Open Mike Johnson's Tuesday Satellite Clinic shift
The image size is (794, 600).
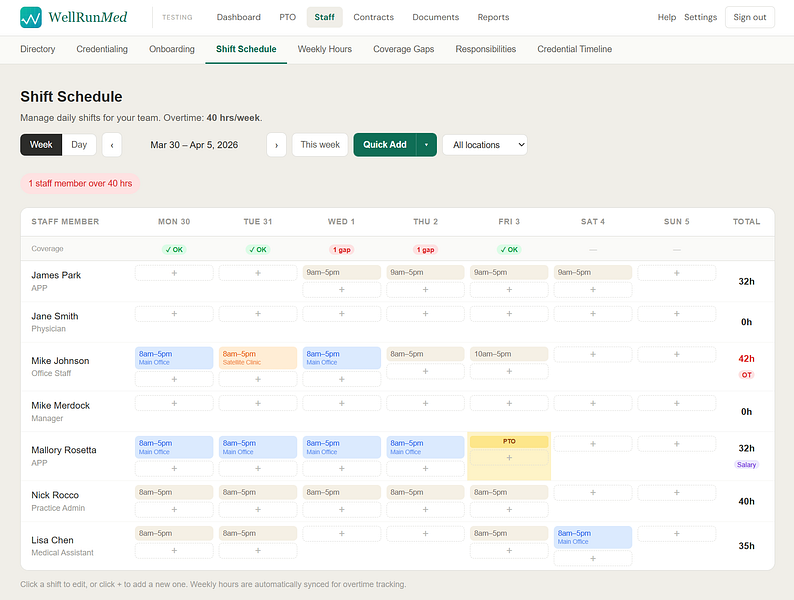[x=258, y=358]
